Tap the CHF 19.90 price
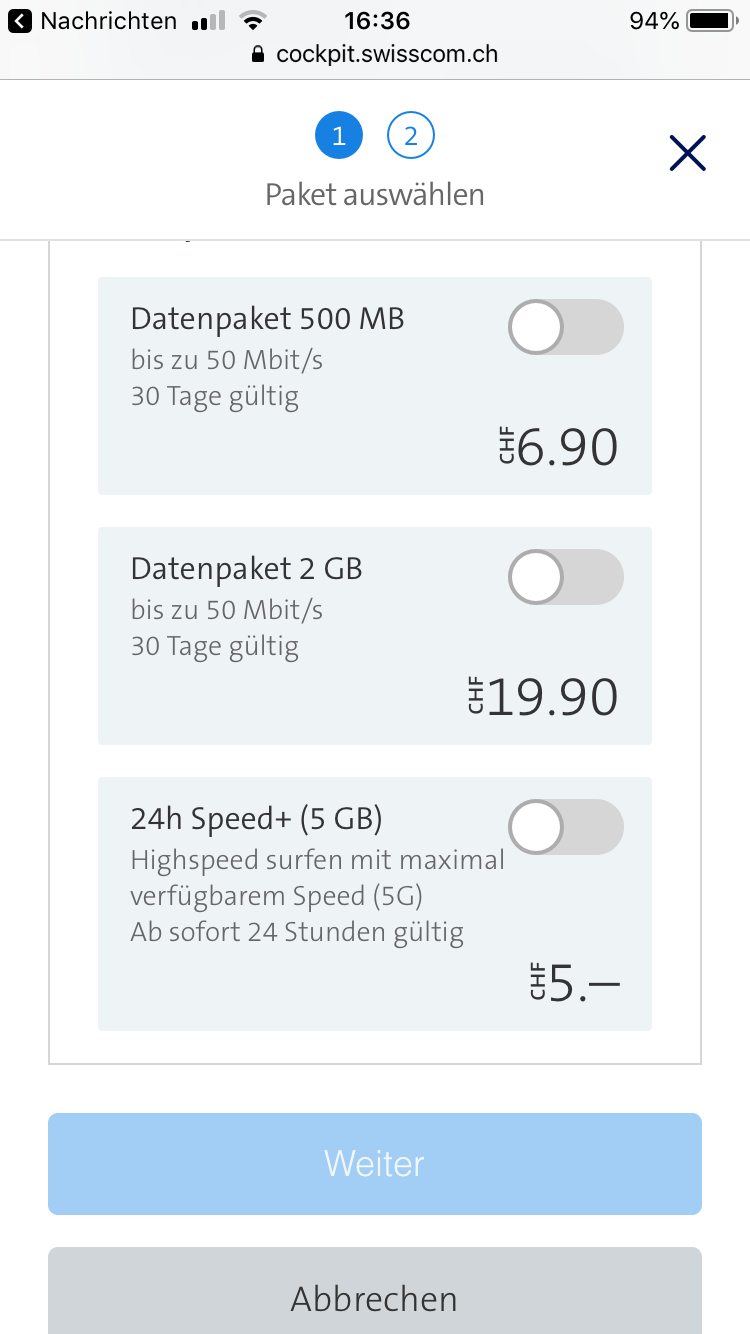 click(x=543, y=697)
